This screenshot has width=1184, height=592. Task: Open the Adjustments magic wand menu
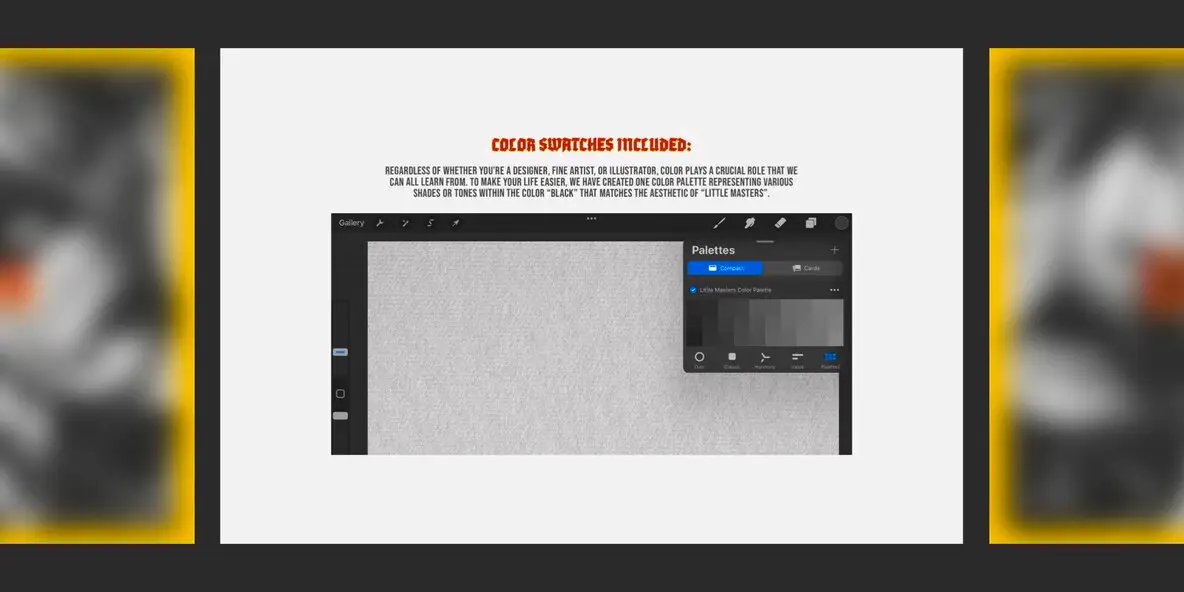[404, 222]
